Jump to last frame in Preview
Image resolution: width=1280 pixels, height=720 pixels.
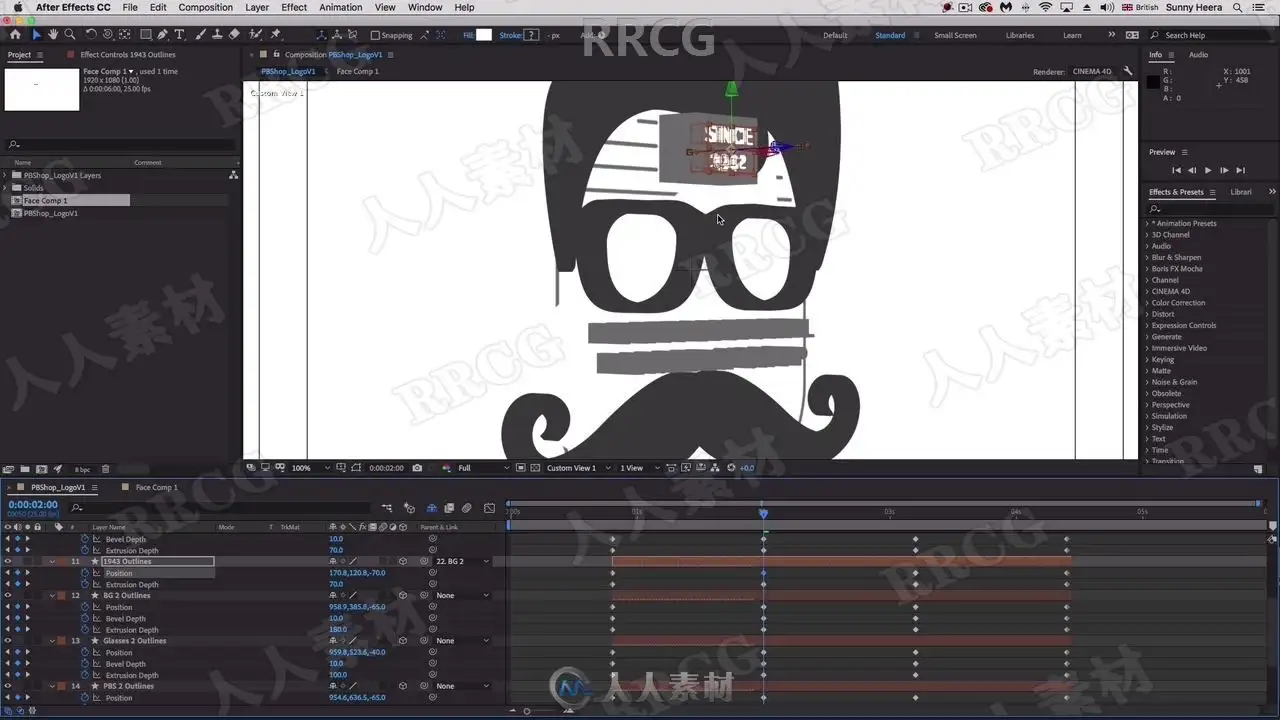click(1240, 171)
